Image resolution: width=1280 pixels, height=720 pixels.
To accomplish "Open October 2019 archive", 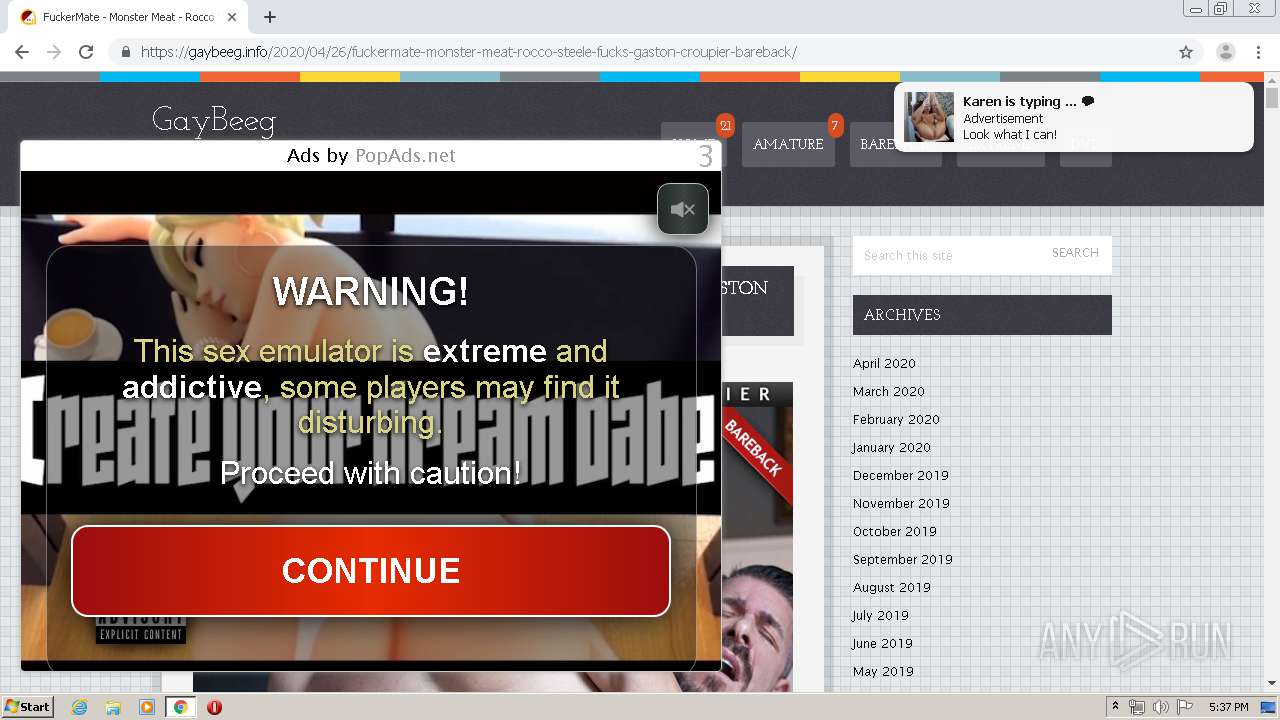I will (x=895, y=531).
